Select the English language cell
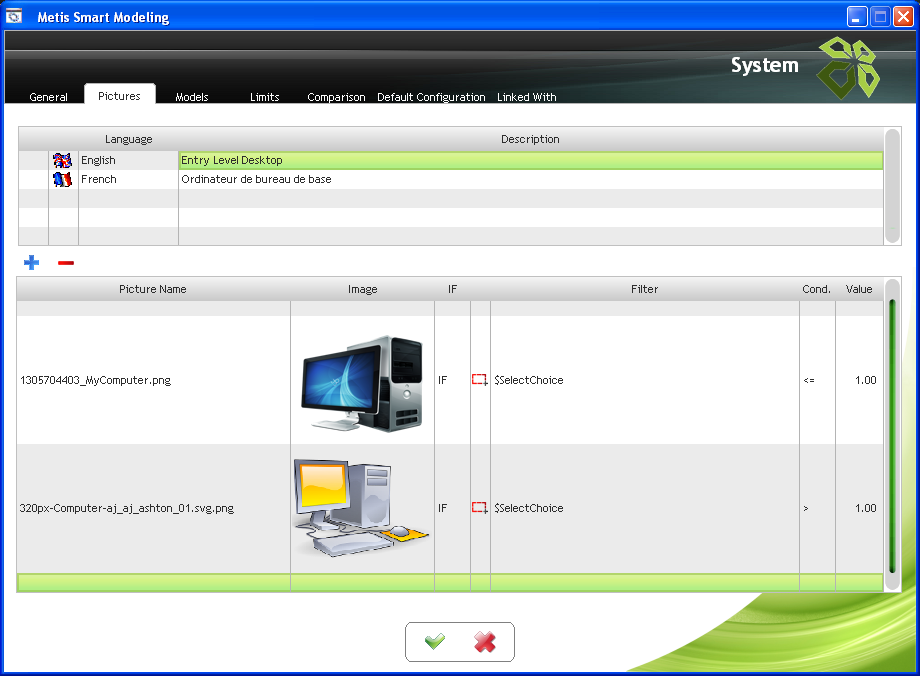The width and height of the screenshot is (920, 676). [128, 160]
